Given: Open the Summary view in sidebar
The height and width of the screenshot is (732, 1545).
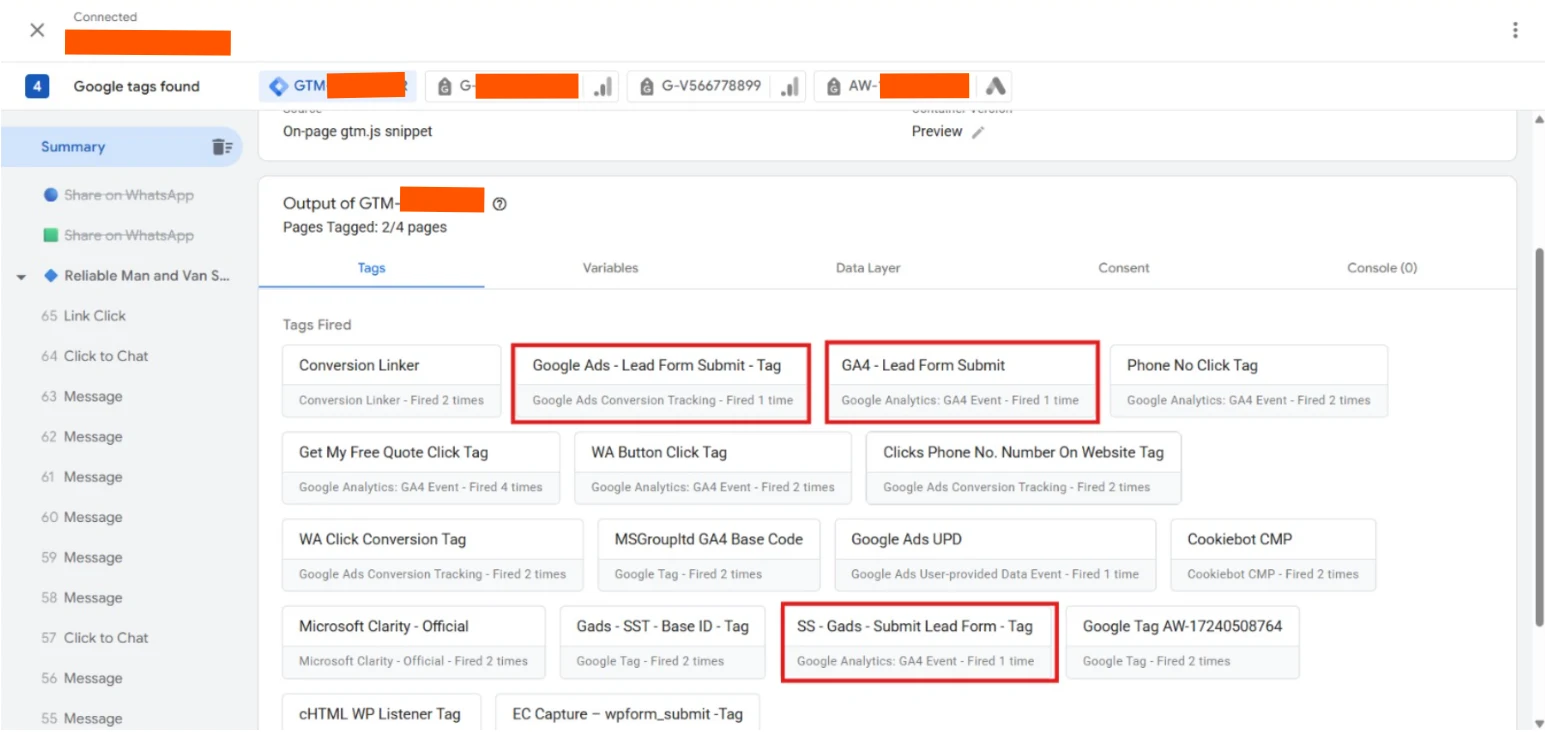Looking at the screenshot, I should coord(120,147).
